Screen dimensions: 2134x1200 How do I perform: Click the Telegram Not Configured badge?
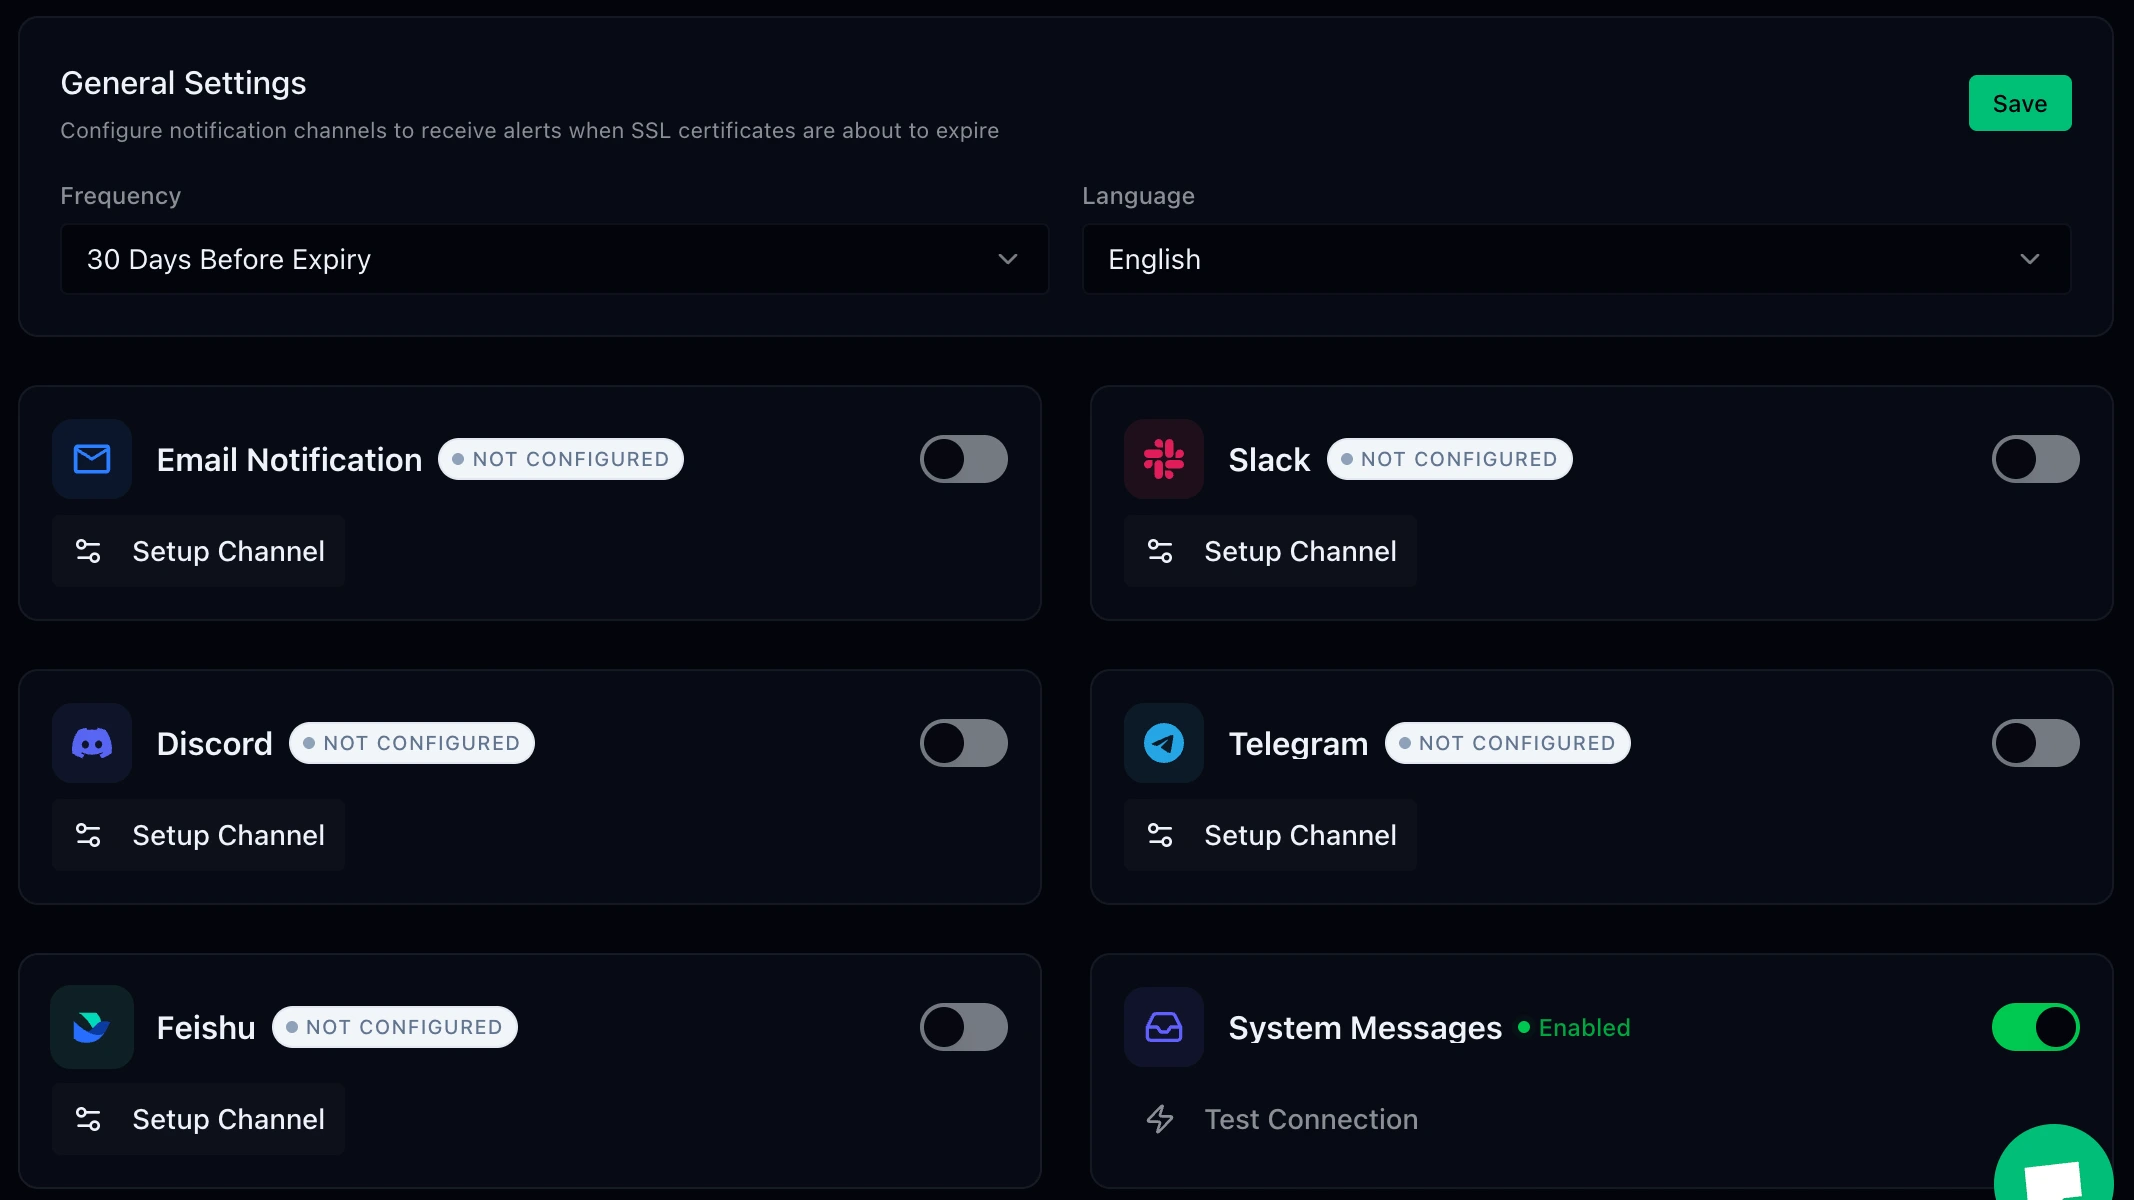point(1507,743)
